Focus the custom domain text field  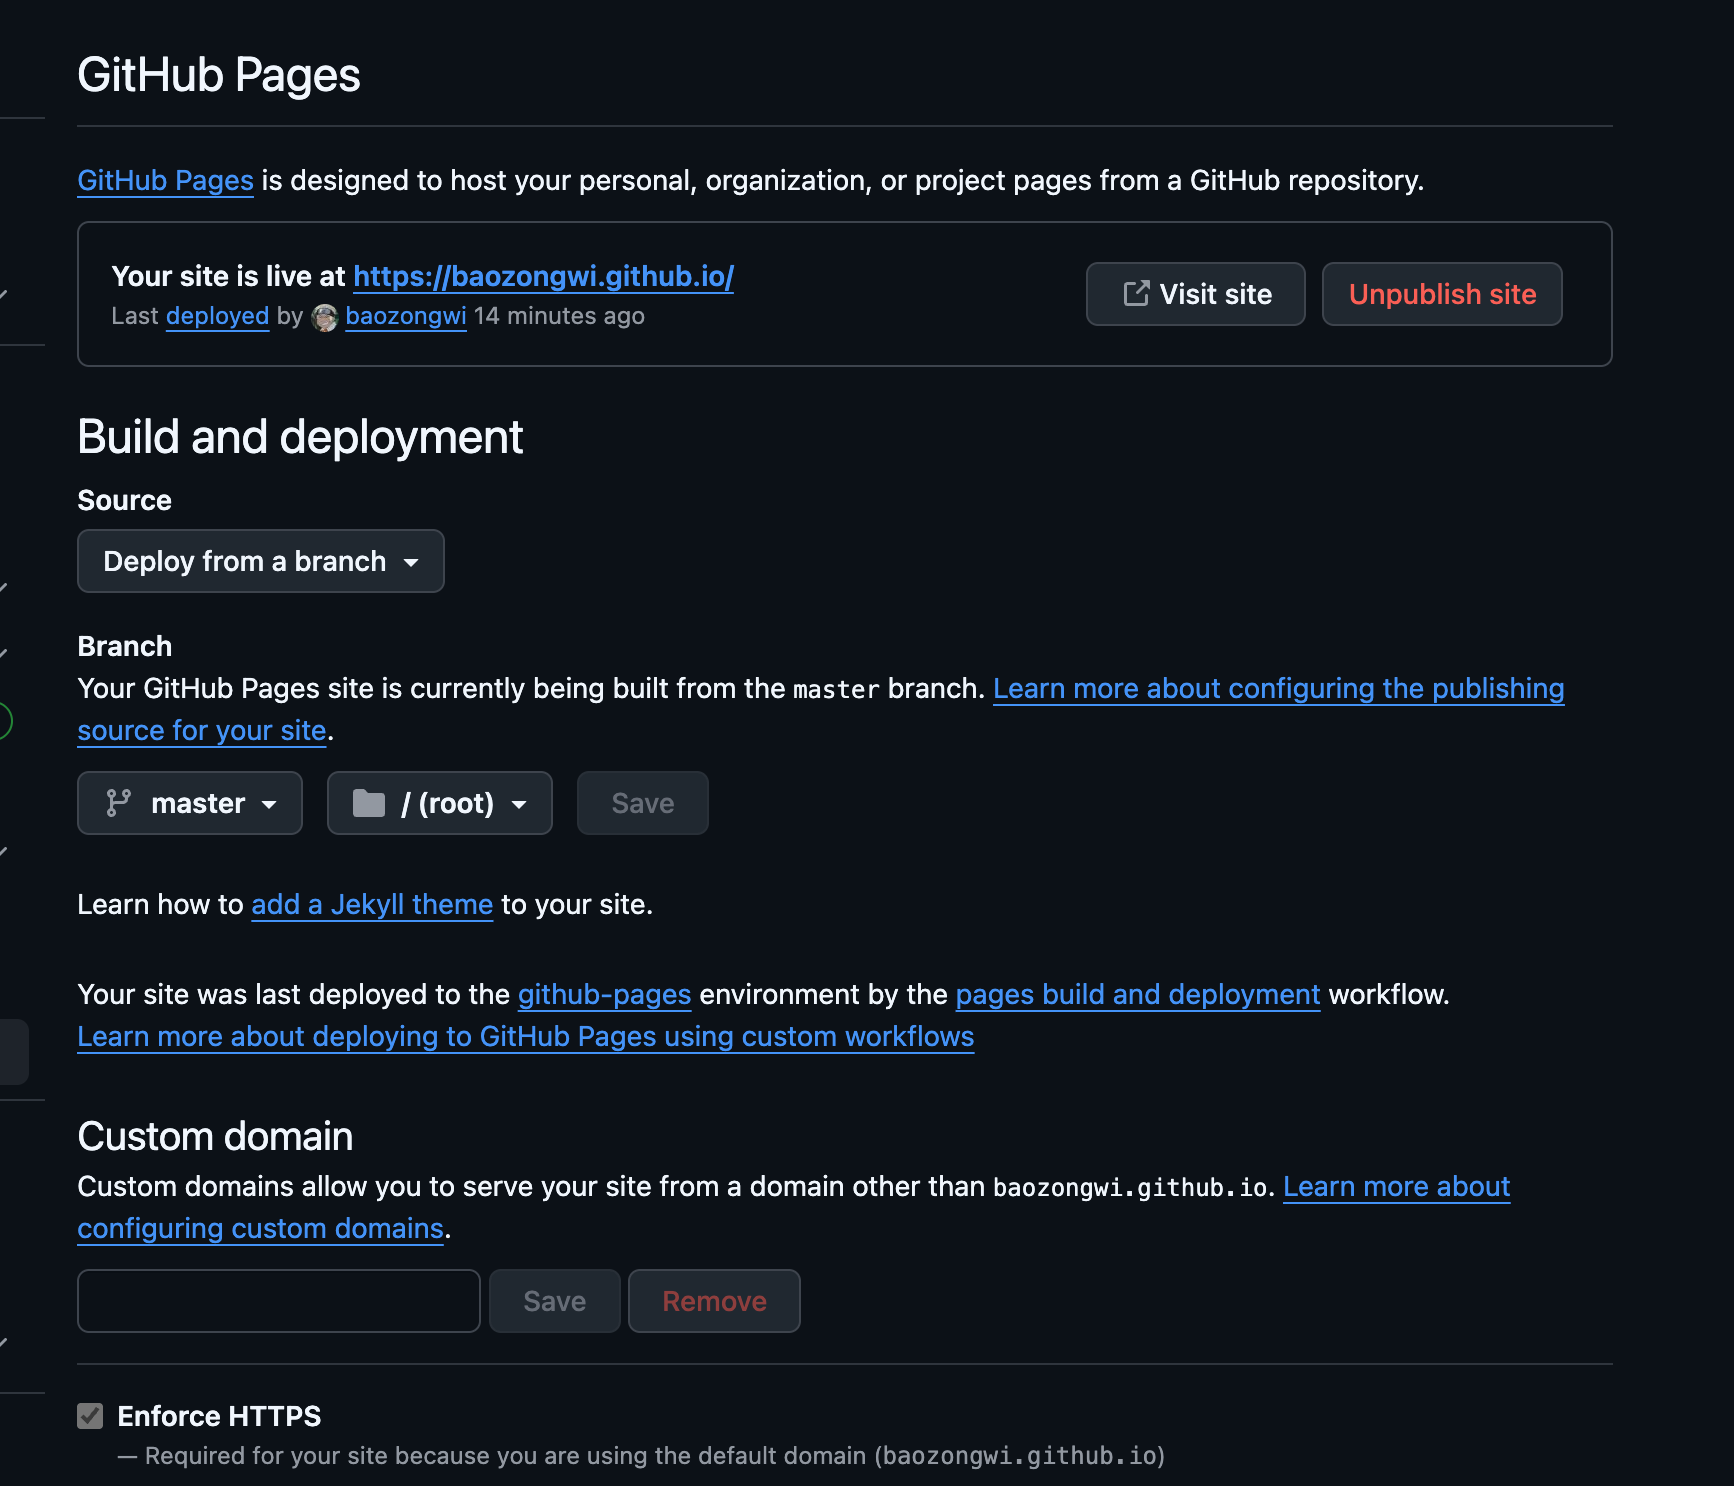(279, 1301)
